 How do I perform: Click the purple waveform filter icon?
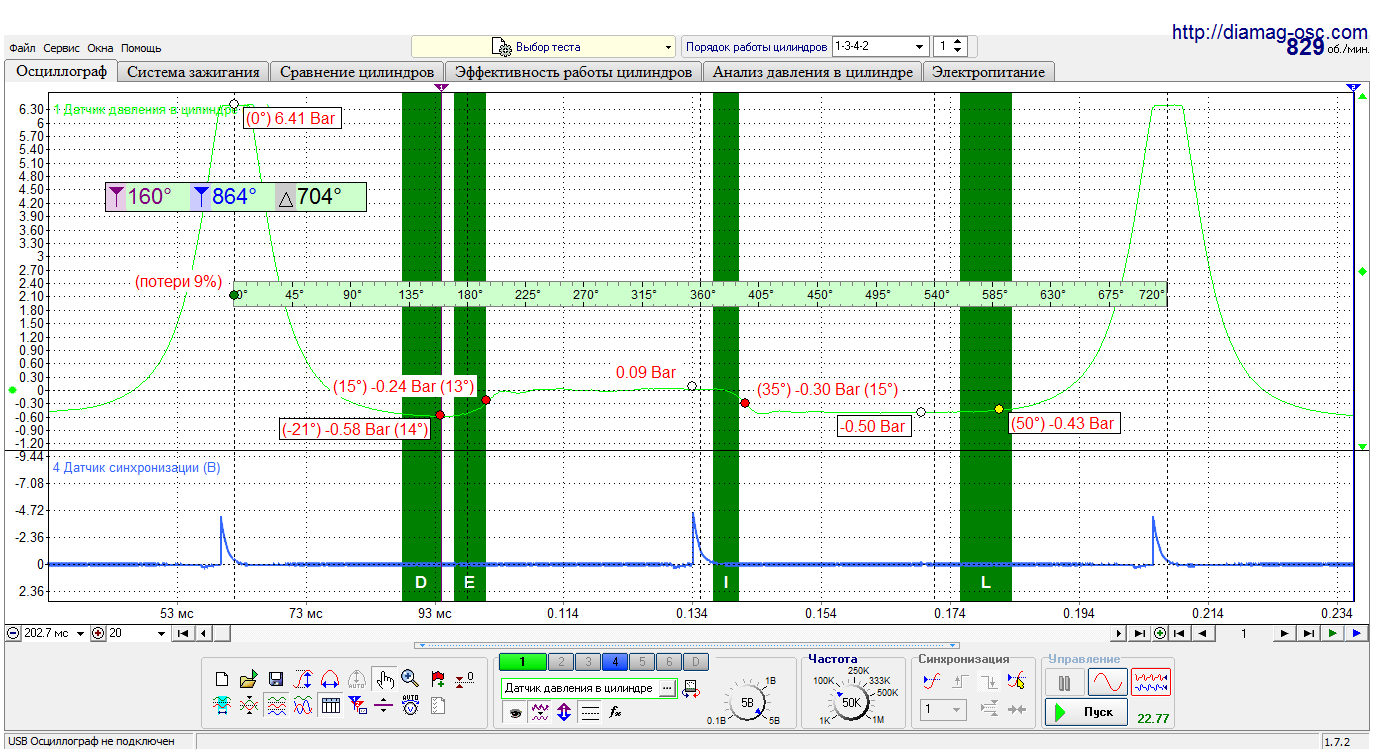pyautogui.click(x=540, y=712)
